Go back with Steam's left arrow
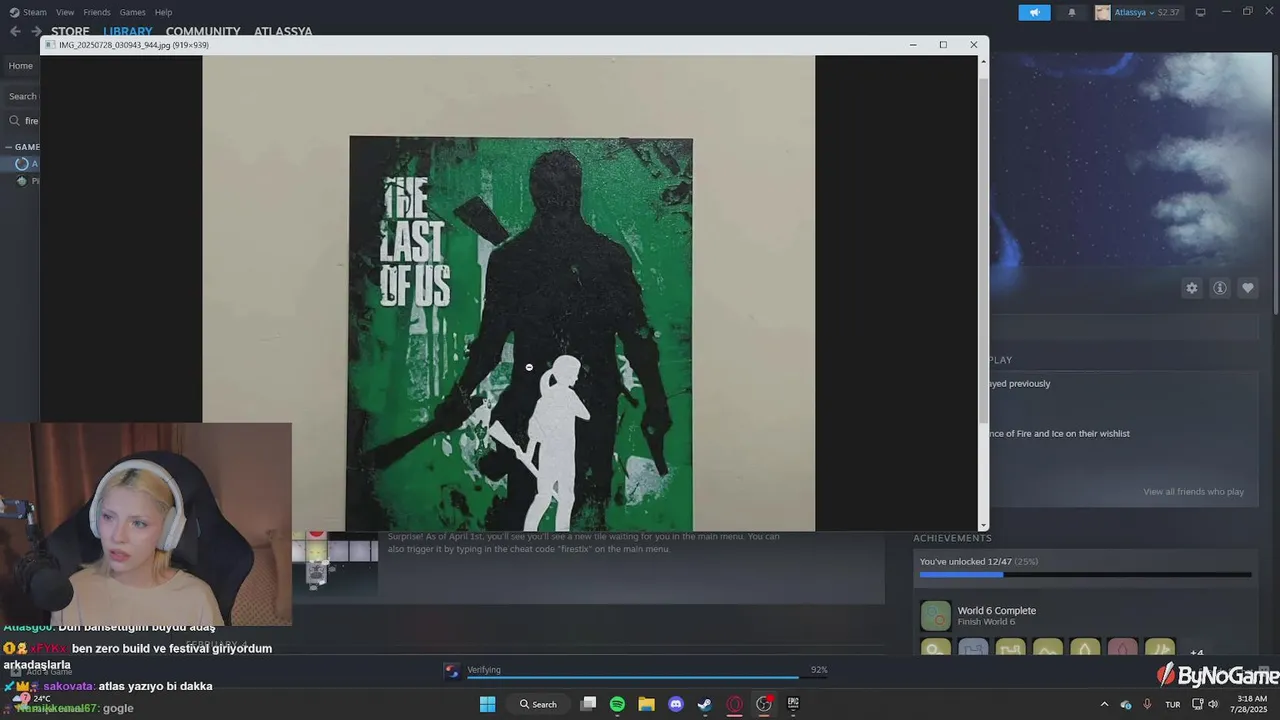This screenshot has height=720, width=1280. 15,31
